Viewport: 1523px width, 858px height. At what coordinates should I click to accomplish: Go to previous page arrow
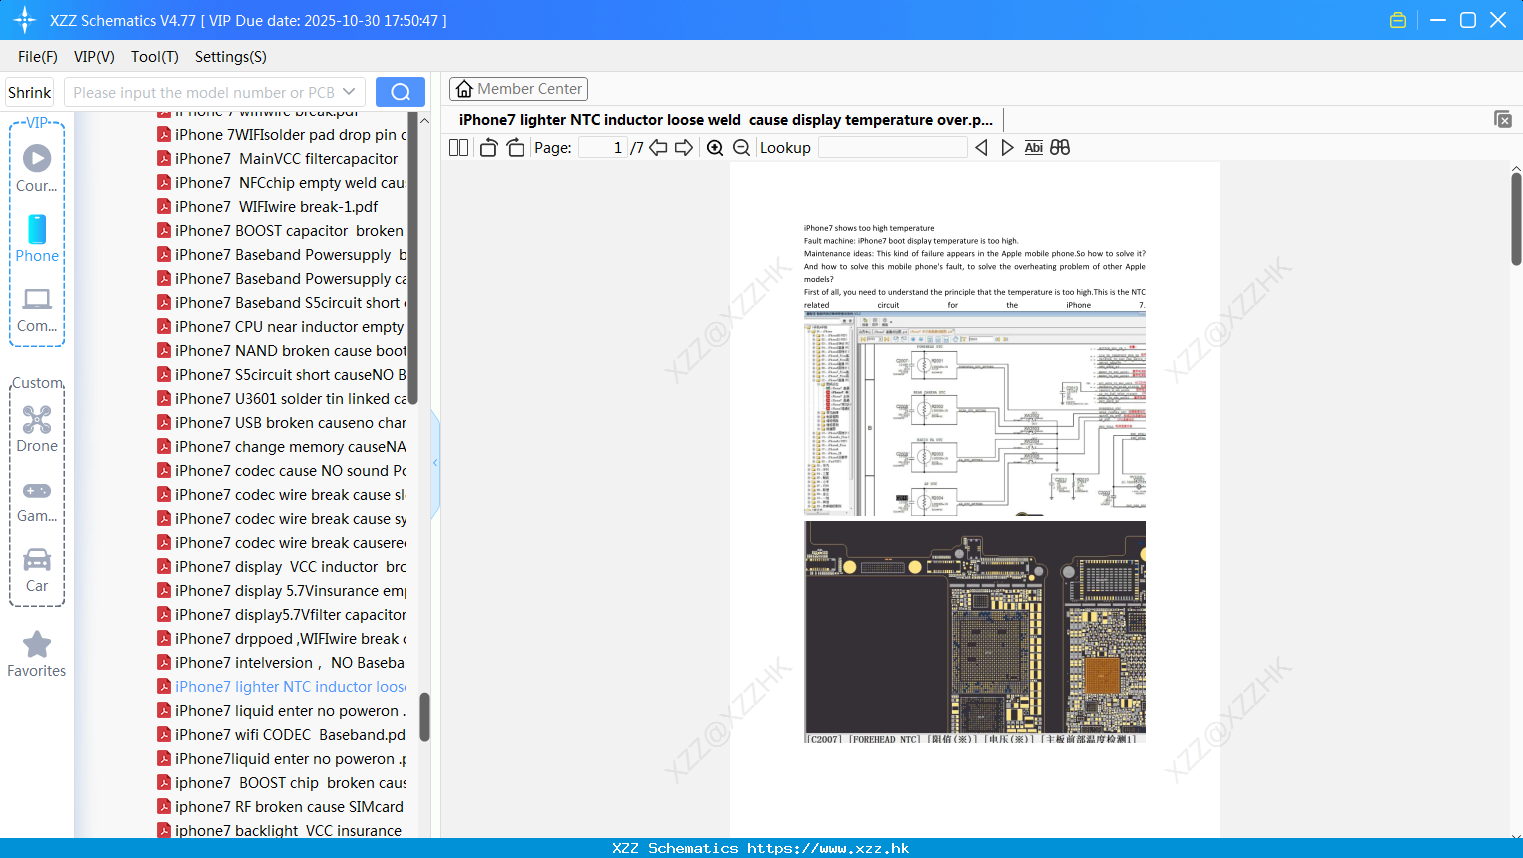point(658,147)
